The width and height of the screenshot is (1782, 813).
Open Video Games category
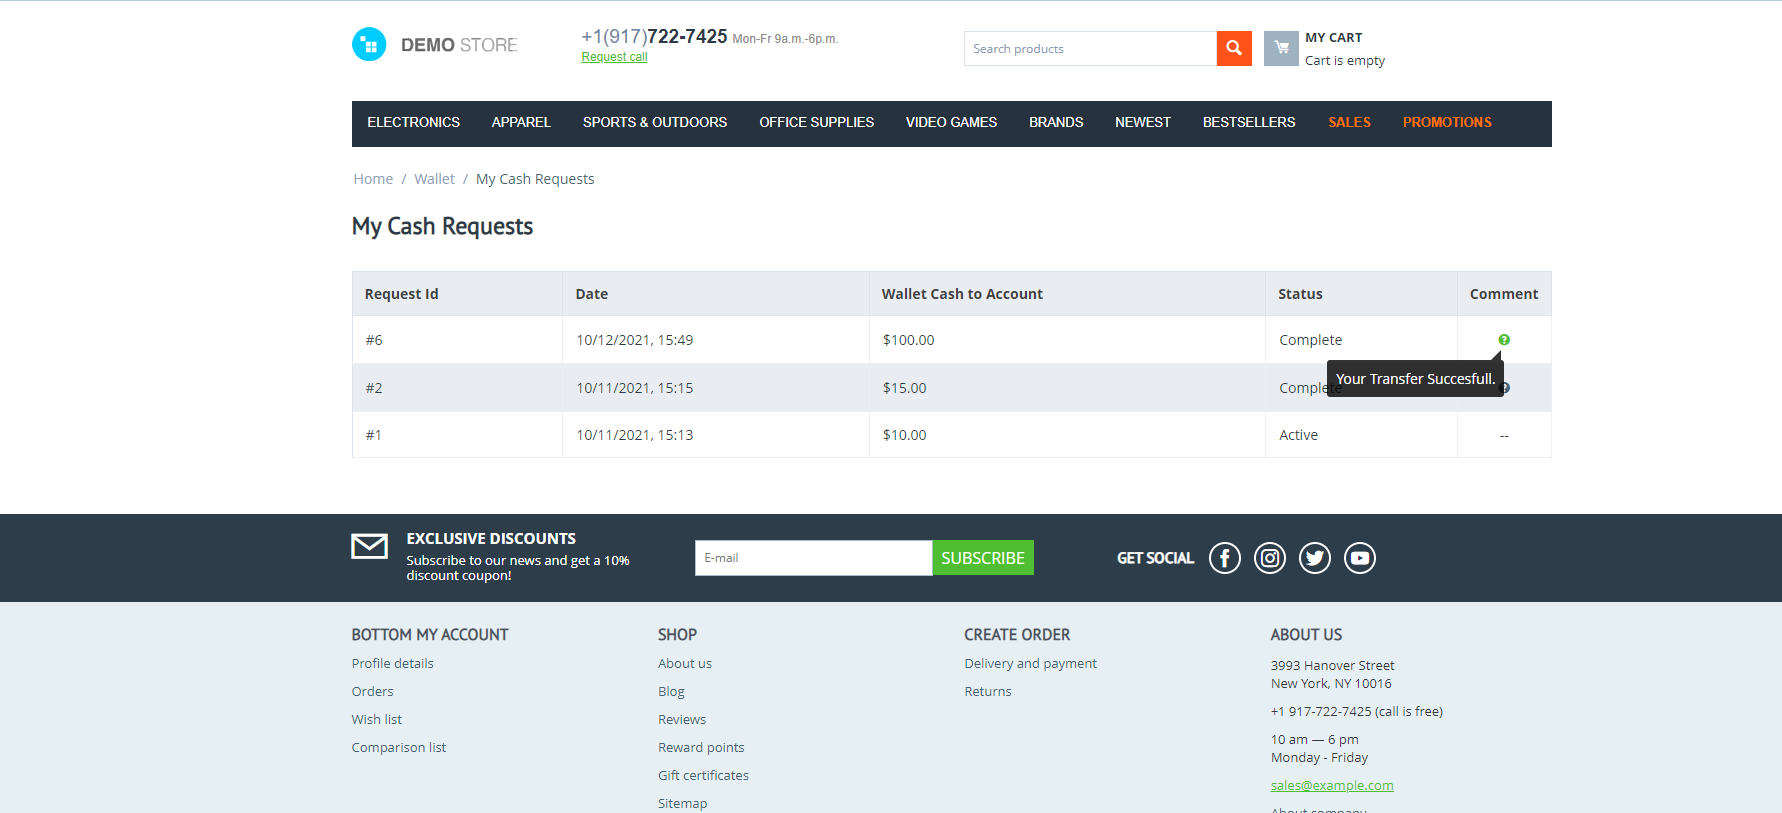click(x=951, y=122)
